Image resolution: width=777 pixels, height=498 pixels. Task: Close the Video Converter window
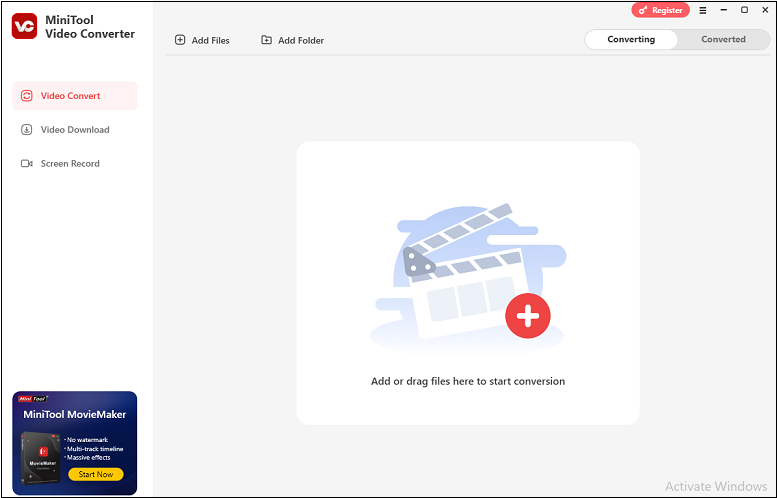765,10
